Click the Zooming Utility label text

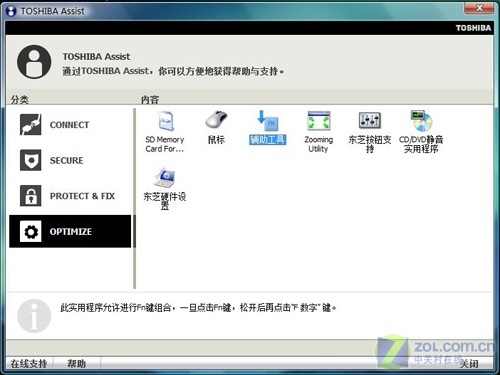pos(318,144)
